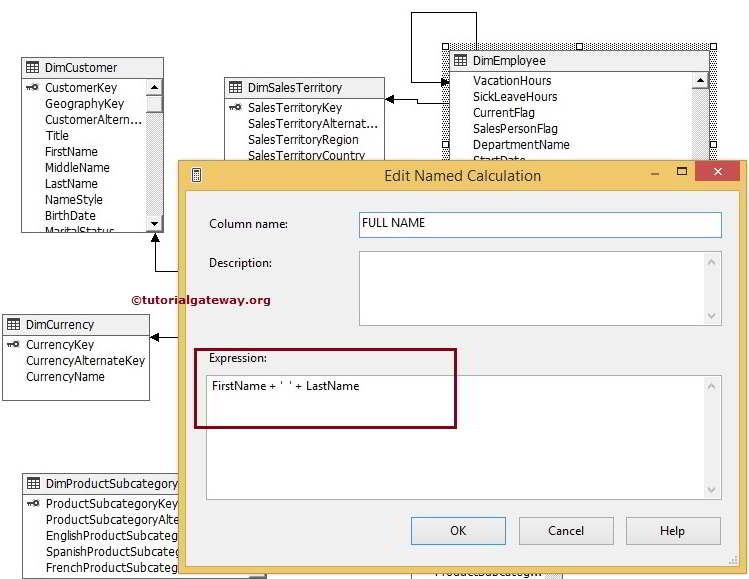Select the DimSalesTerritory table header
This screenshot has width=749, height=579.
point(305,88)
